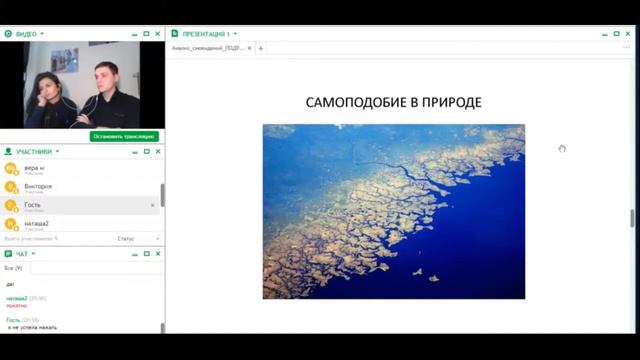Click the aerial coastline slide image

point(394,211)
